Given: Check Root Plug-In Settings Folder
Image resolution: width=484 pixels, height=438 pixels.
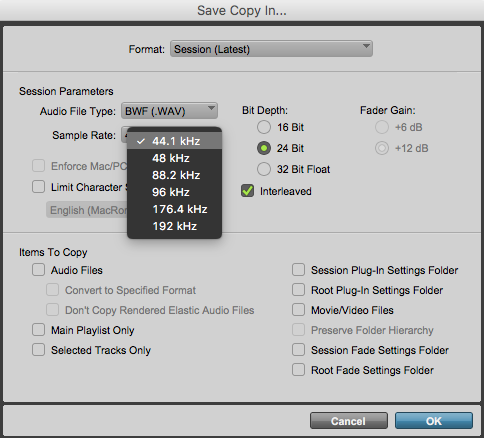Looking at the screenshot, I should (298, 290).
